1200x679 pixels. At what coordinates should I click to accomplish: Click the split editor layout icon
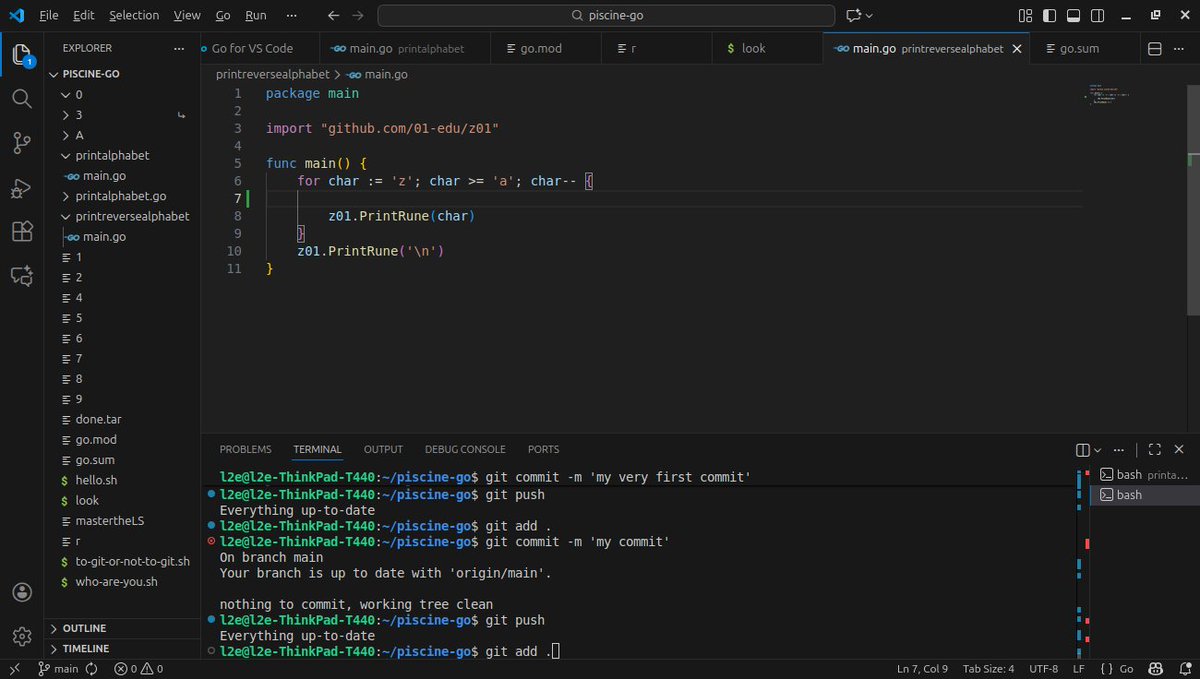pos(1154,48)
